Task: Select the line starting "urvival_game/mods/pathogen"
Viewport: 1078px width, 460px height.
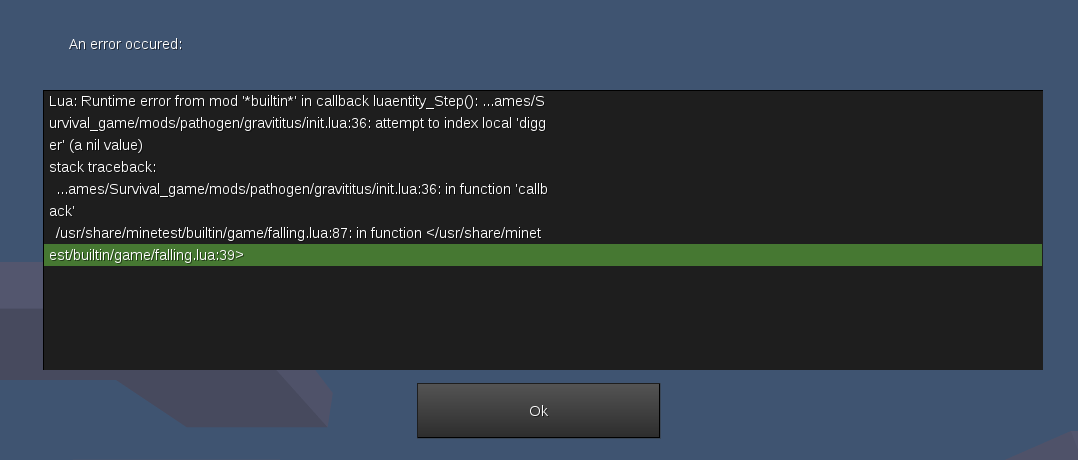Action: [542, 123]
